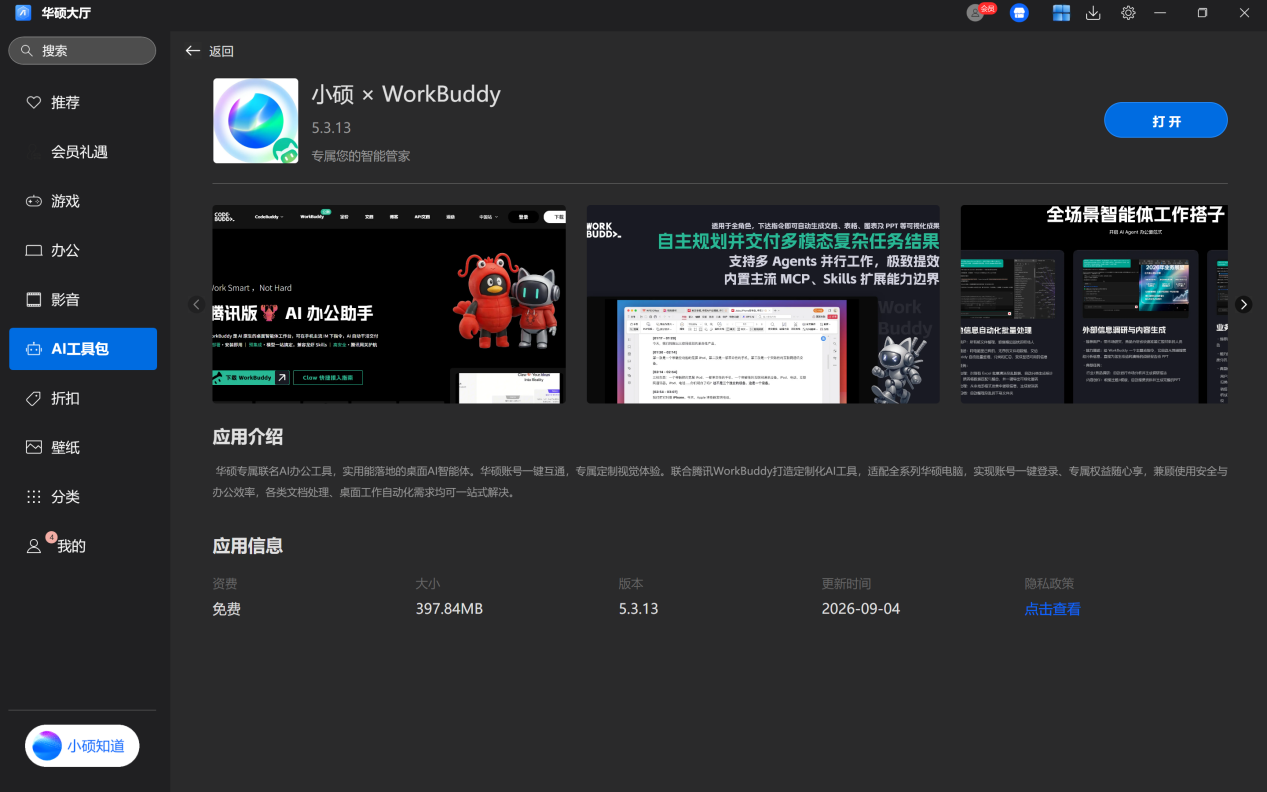Open the 我的 sidebar section

click(x=83, y=546)
